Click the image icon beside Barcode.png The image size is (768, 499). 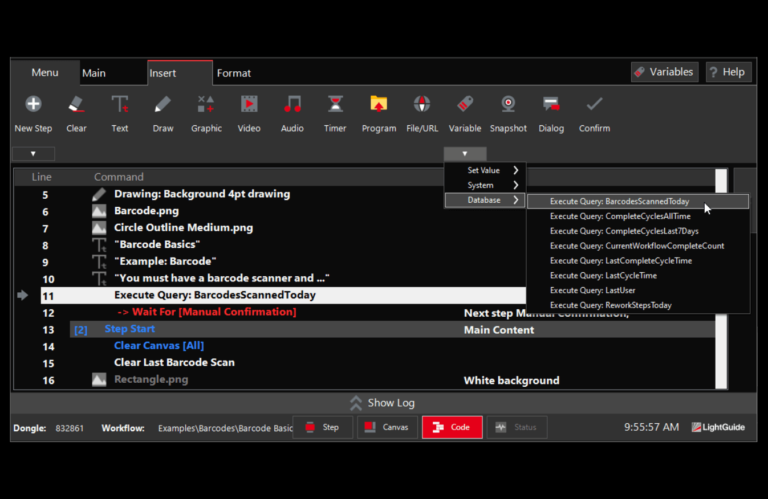(99, 211)
